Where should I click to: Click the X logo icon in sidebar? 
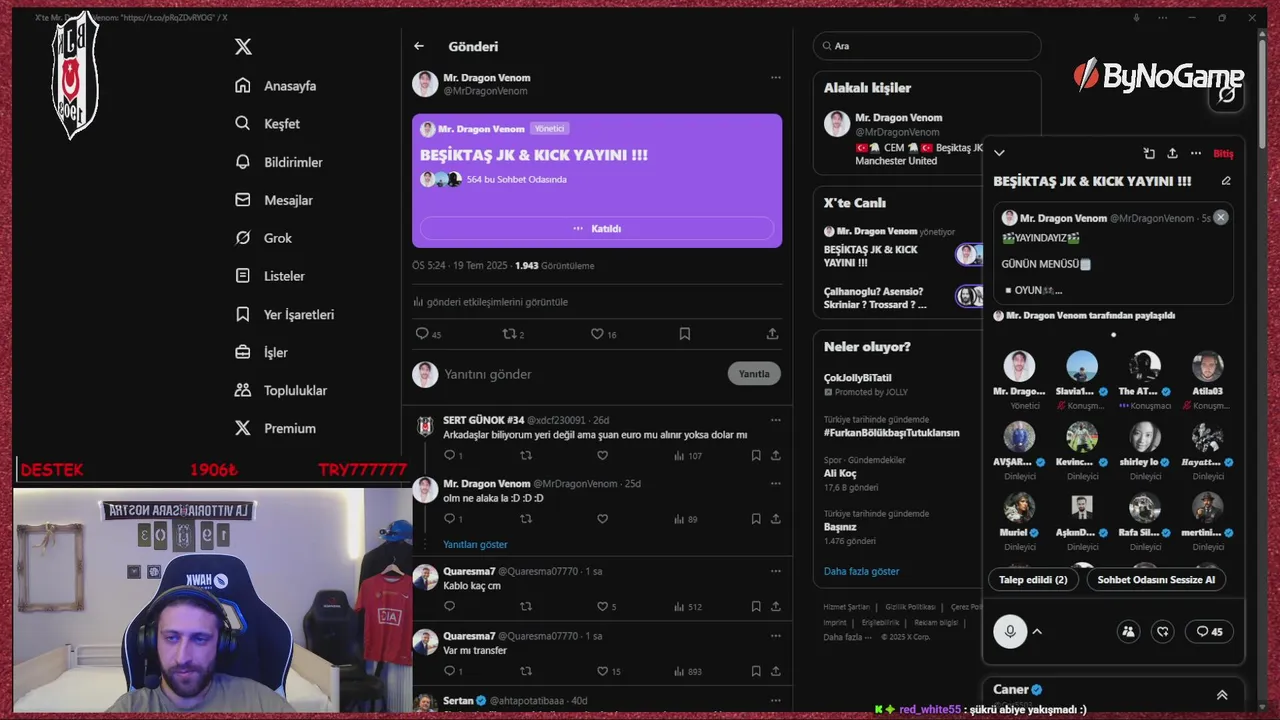(243, 47)
